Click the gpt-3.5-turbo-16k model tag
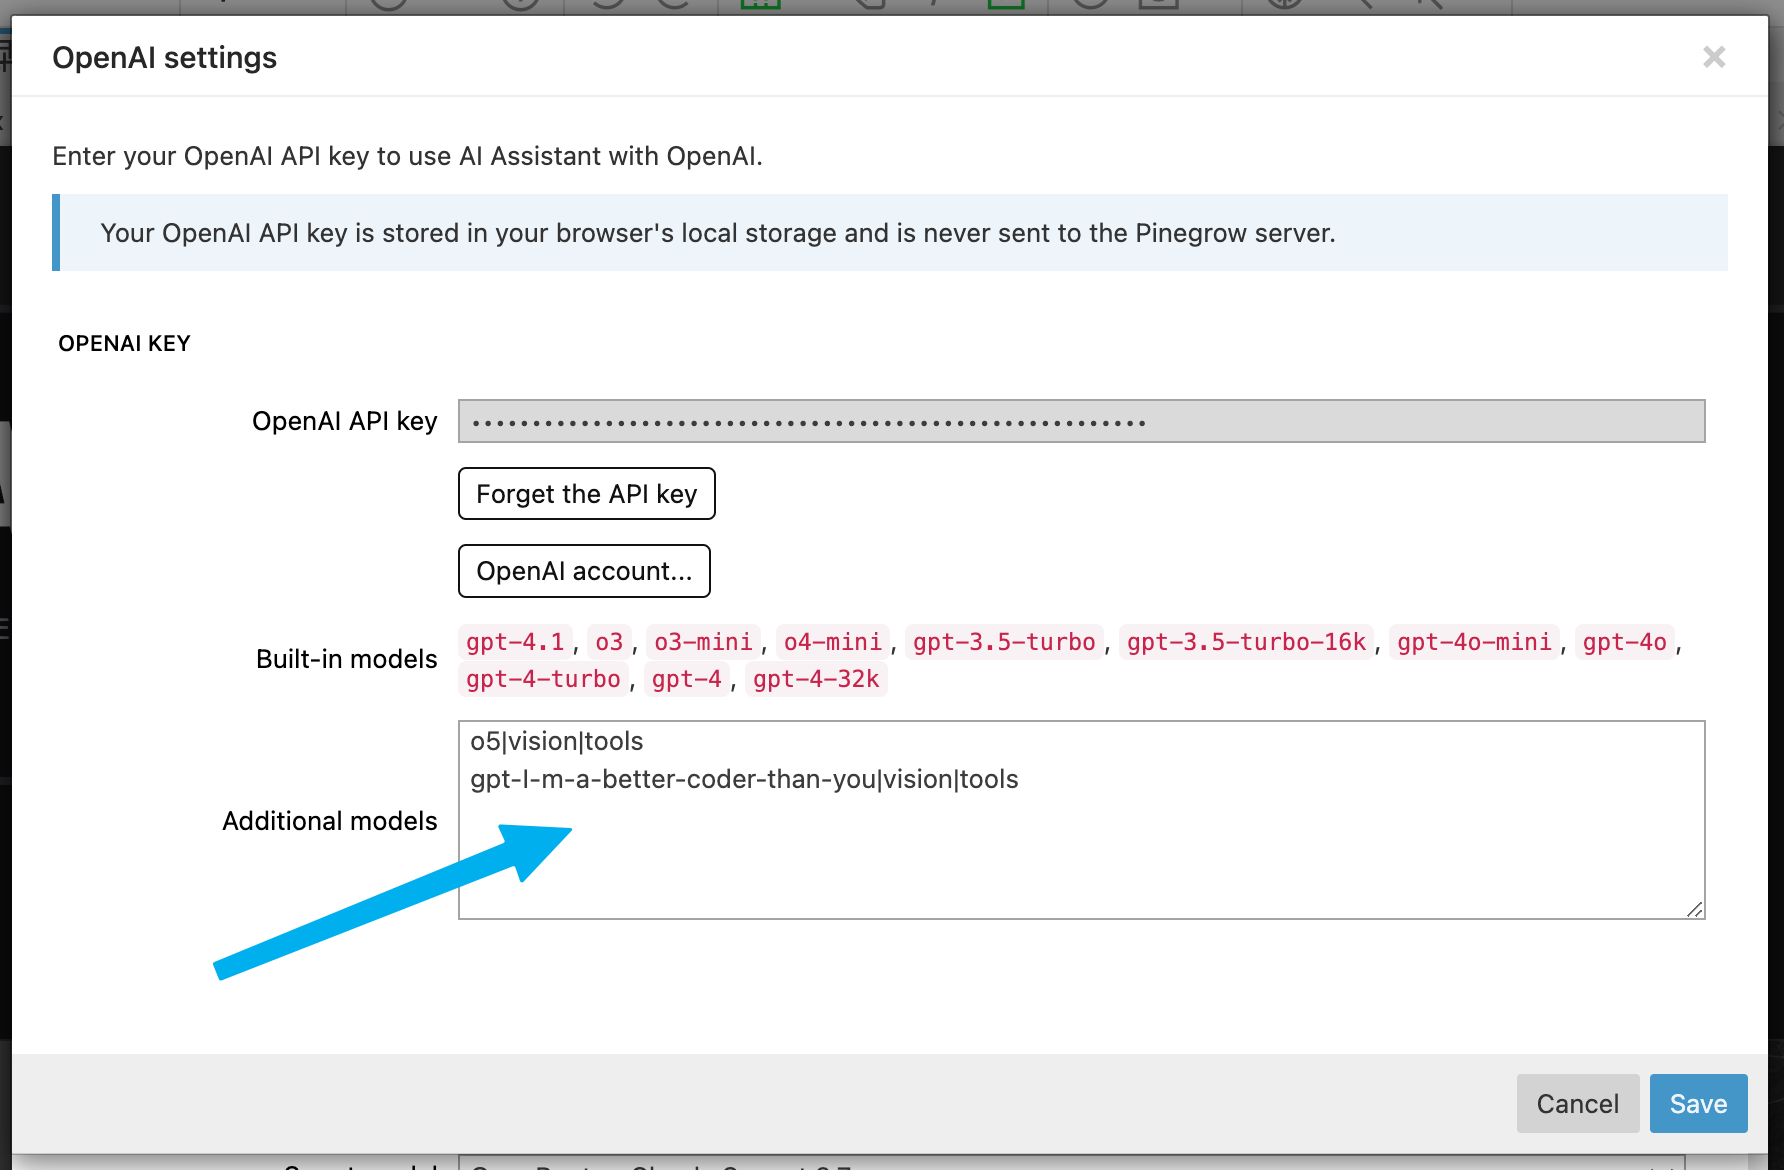The height and width of the screenshot is (1170, 1784). pyautogui.click(x=1246, y=642)
